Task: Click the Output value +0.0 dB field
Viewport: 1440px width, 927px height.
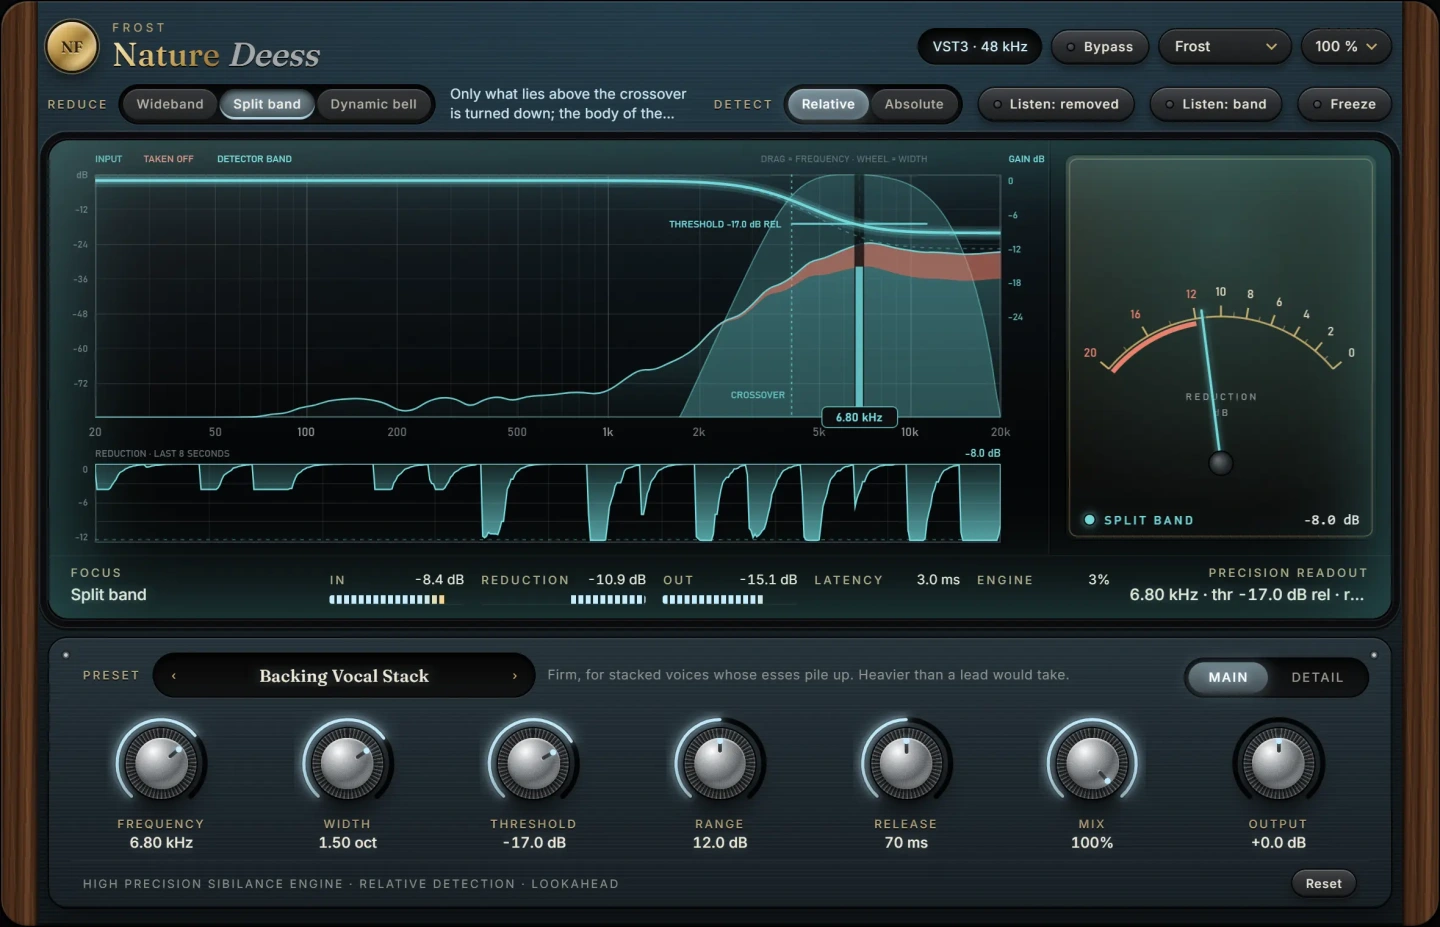Action: pos(1278,843)
